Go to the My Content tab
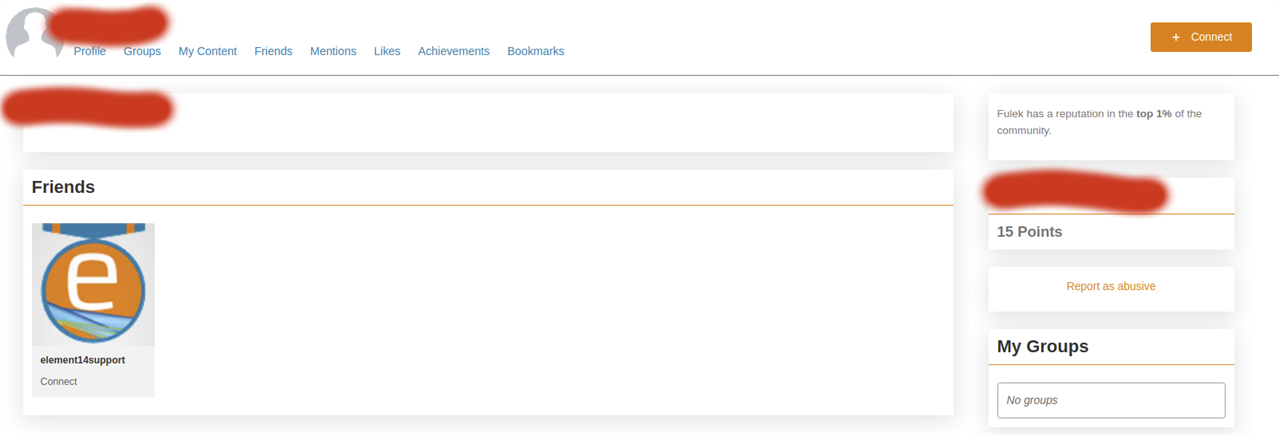 (x=208, y=51)
